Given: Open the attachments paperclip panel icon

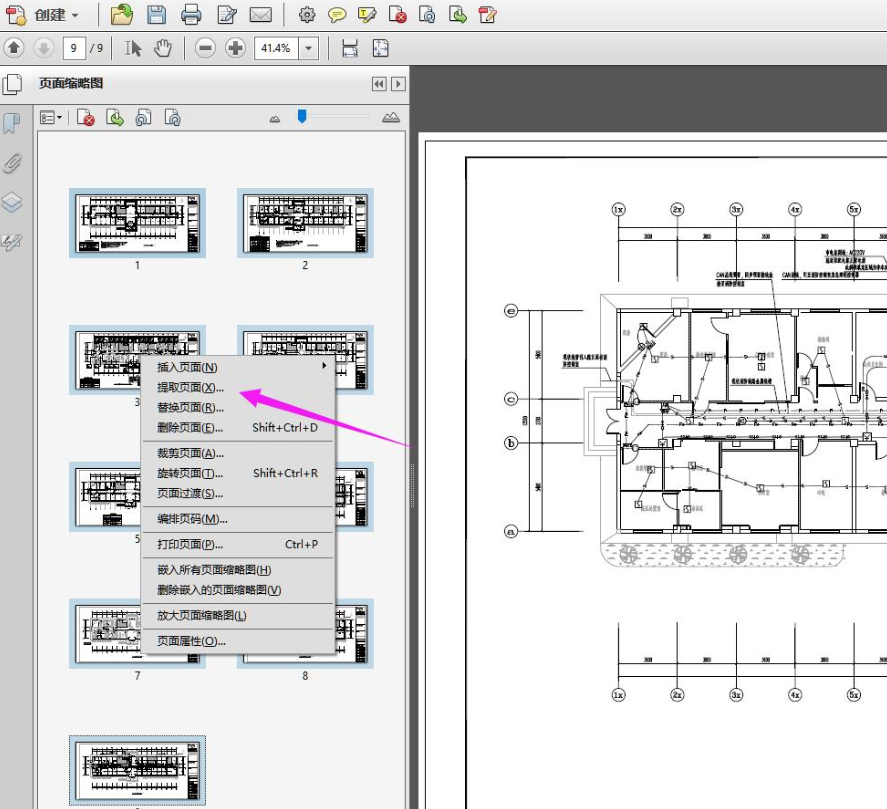Looking at the screenshot, I should 12,163.
